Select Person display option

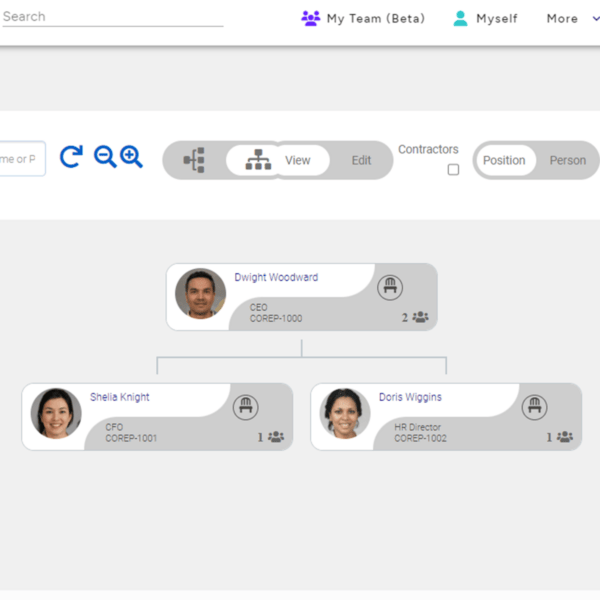pyautogui.click(x=568, y=160)
